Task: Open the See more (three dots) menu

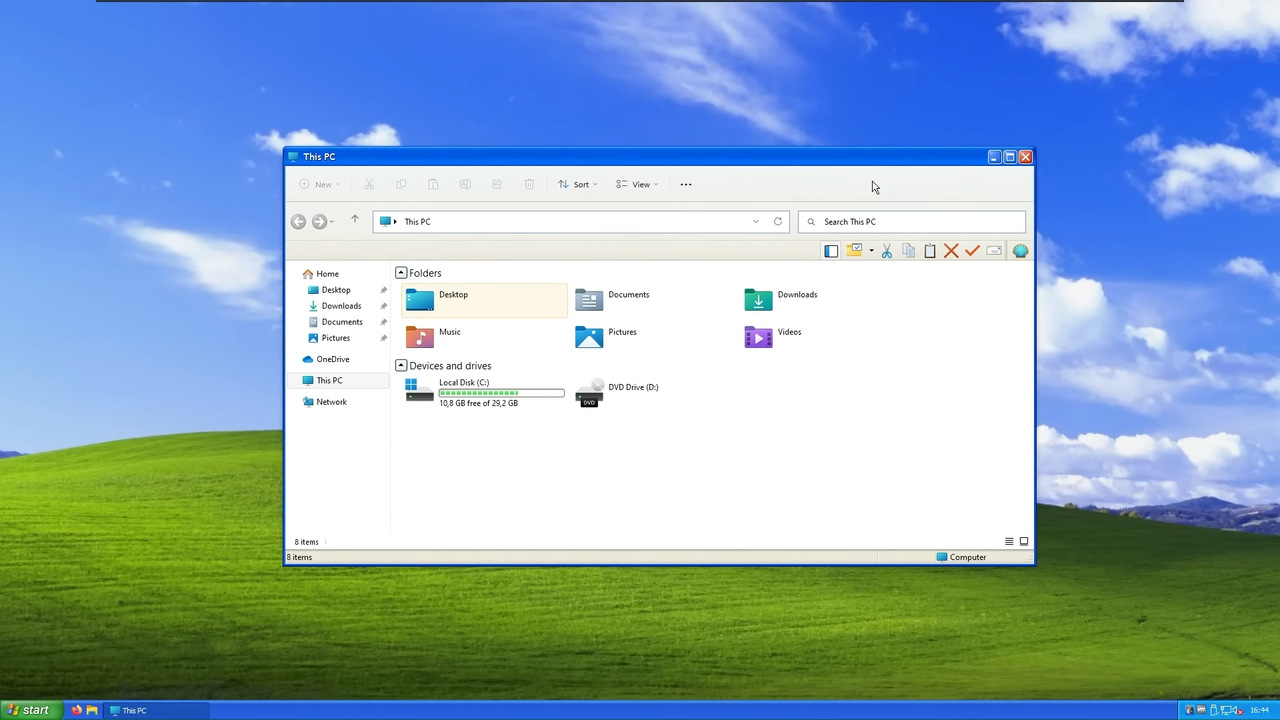Action: [686, 184]
